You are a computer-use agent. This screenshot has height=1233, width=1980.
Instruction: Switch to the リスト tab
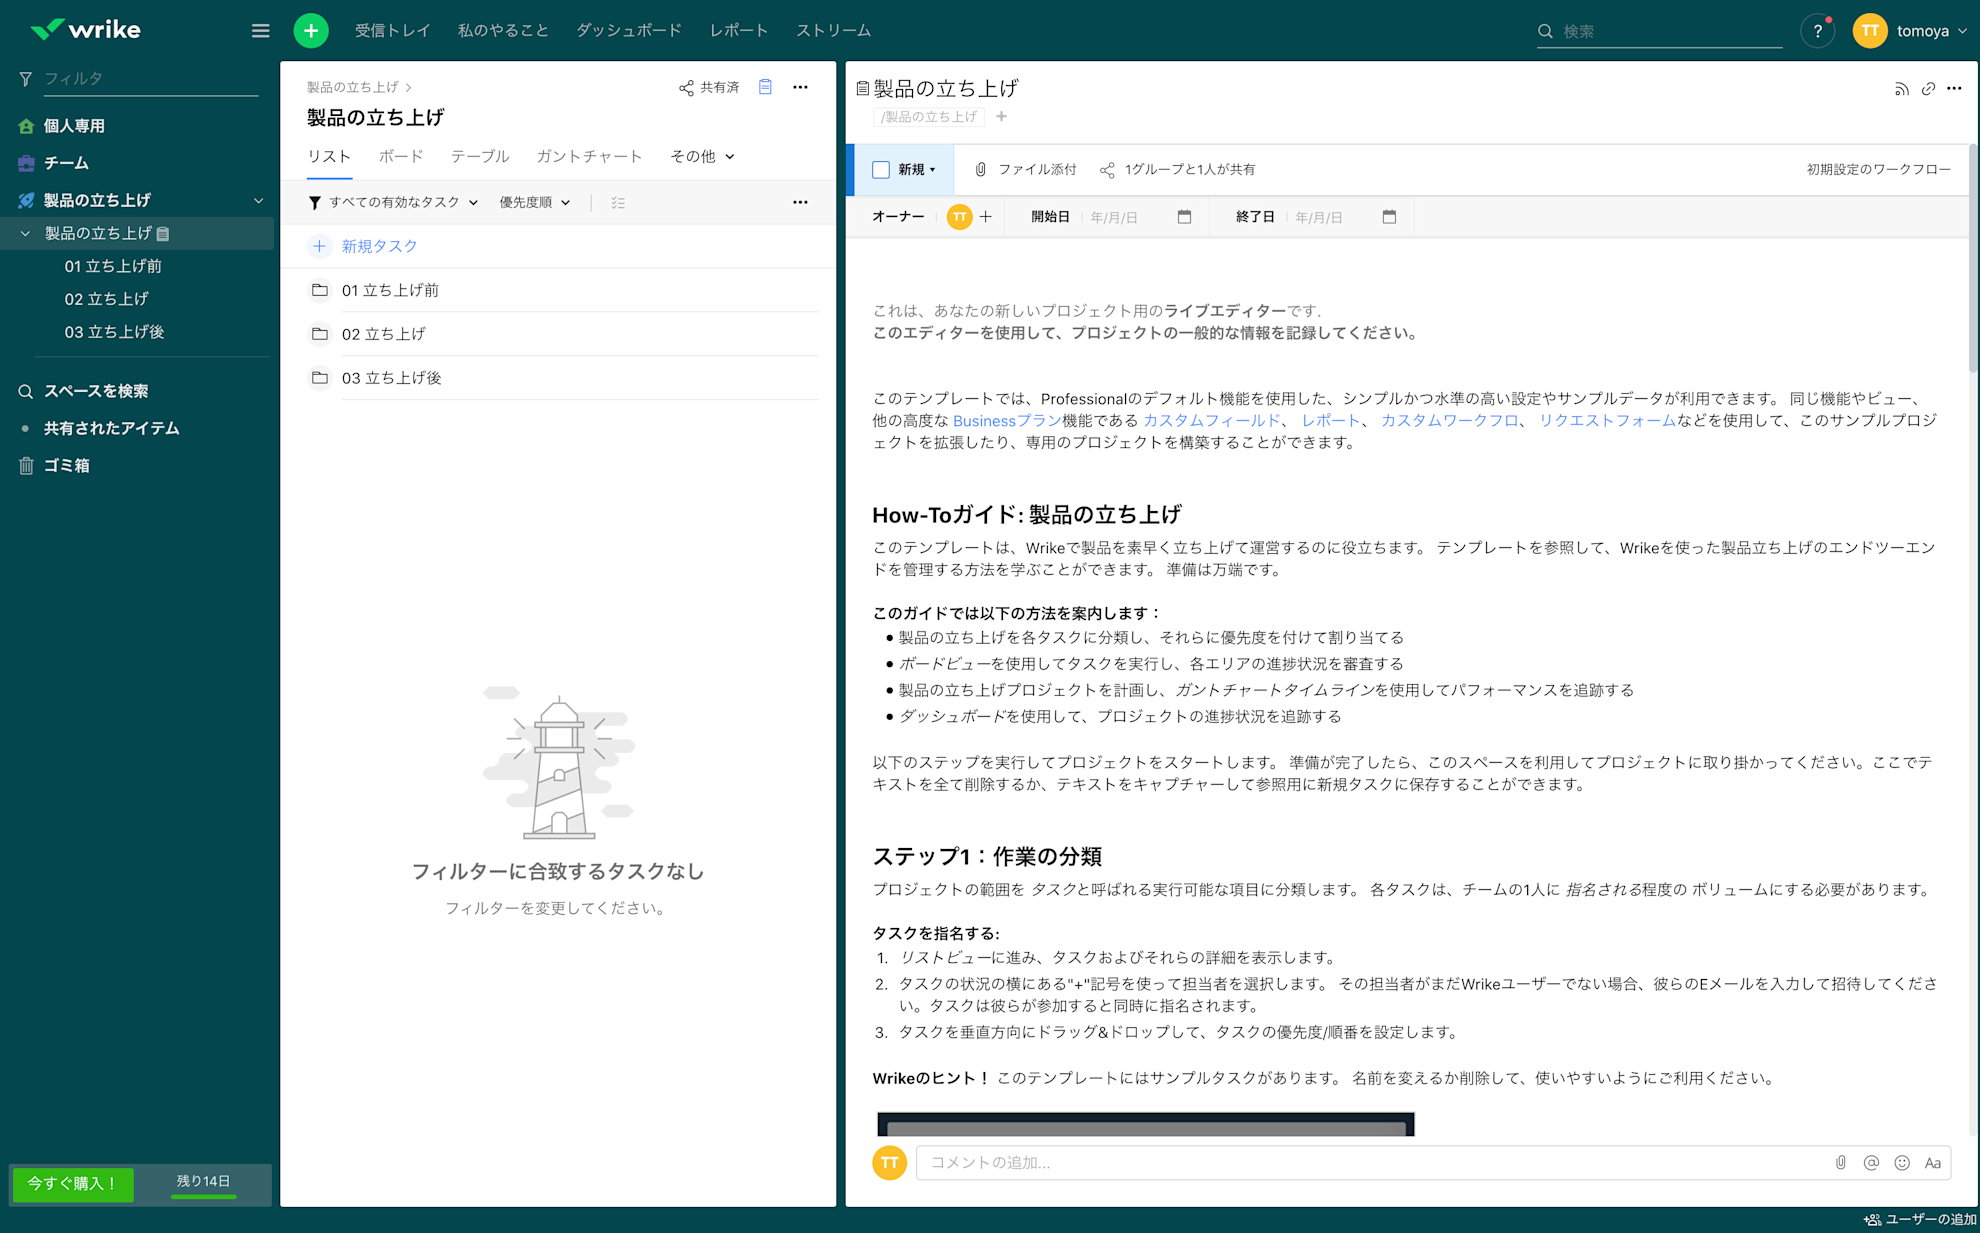(x=329, y=156)
